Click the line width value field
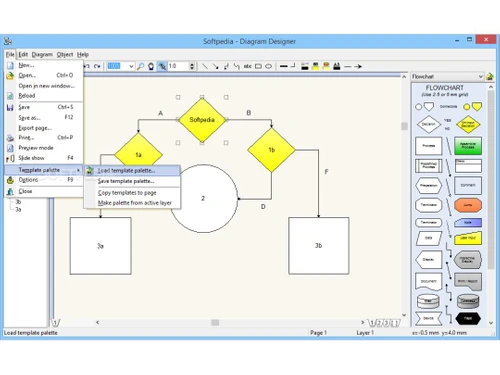The image size is (500, 375). click(178, 66)
